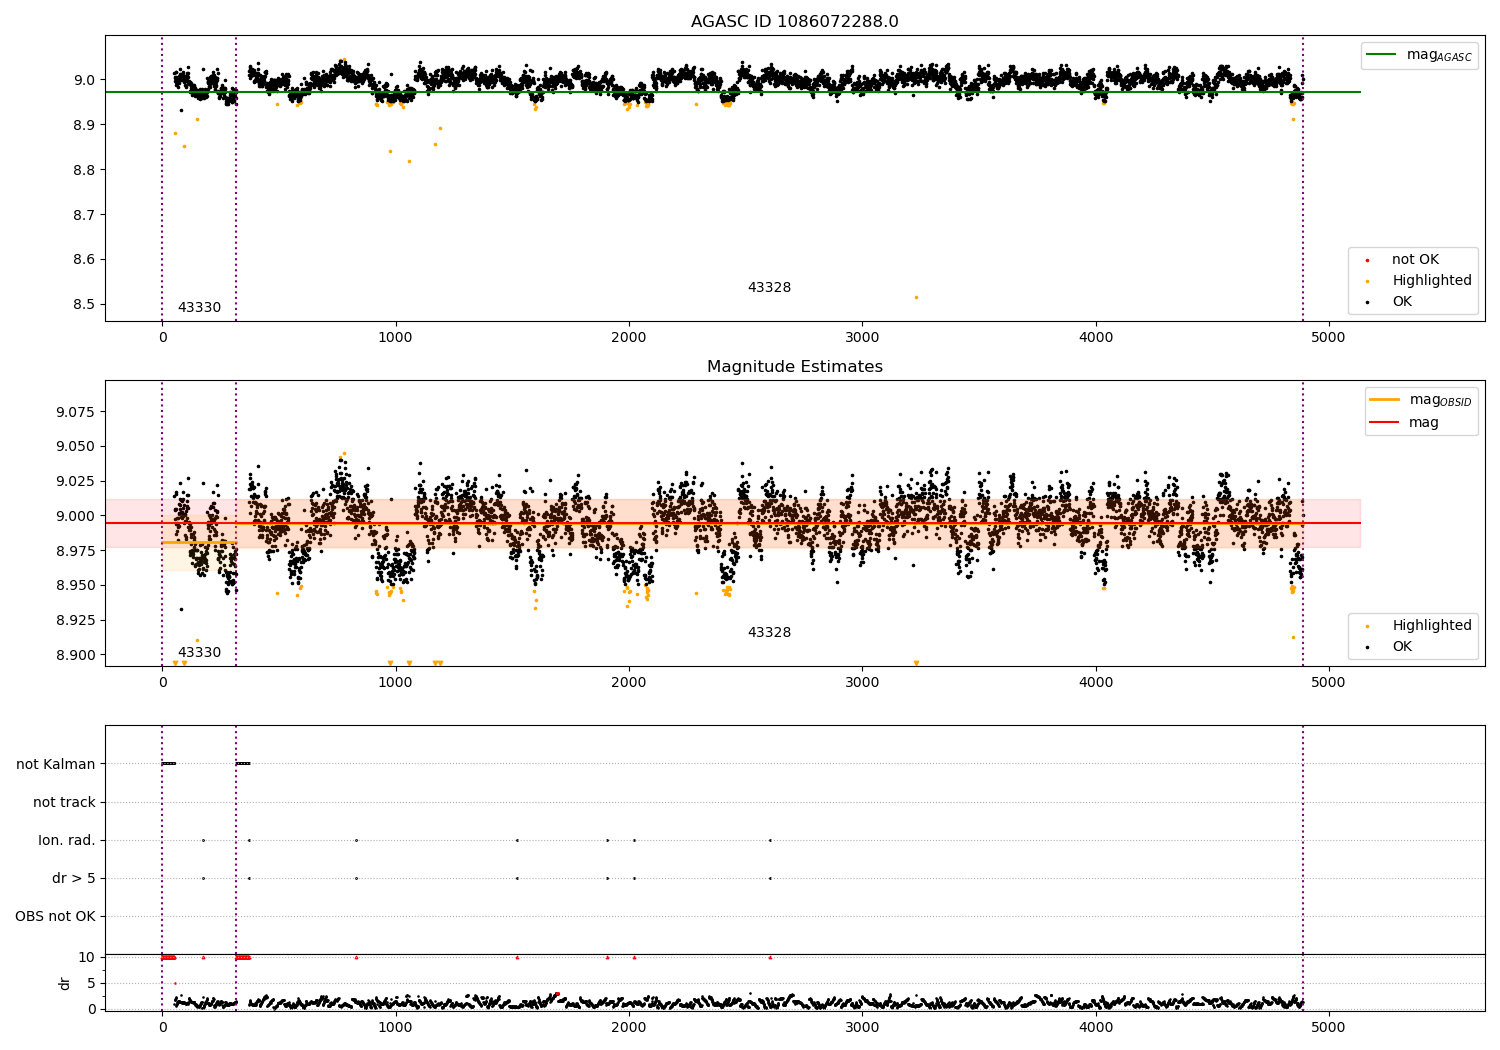Click the "9.075" y-axis tick label
Screen dimensions: 1500x1050
(76, 412)
